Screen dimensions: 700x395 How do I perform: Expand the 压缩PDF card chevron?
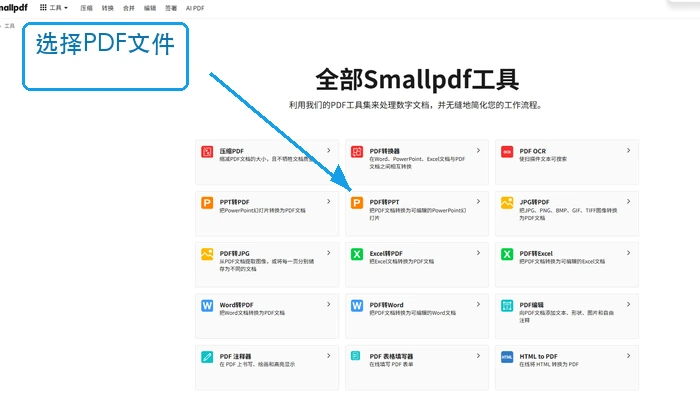(x=329, y=150)
